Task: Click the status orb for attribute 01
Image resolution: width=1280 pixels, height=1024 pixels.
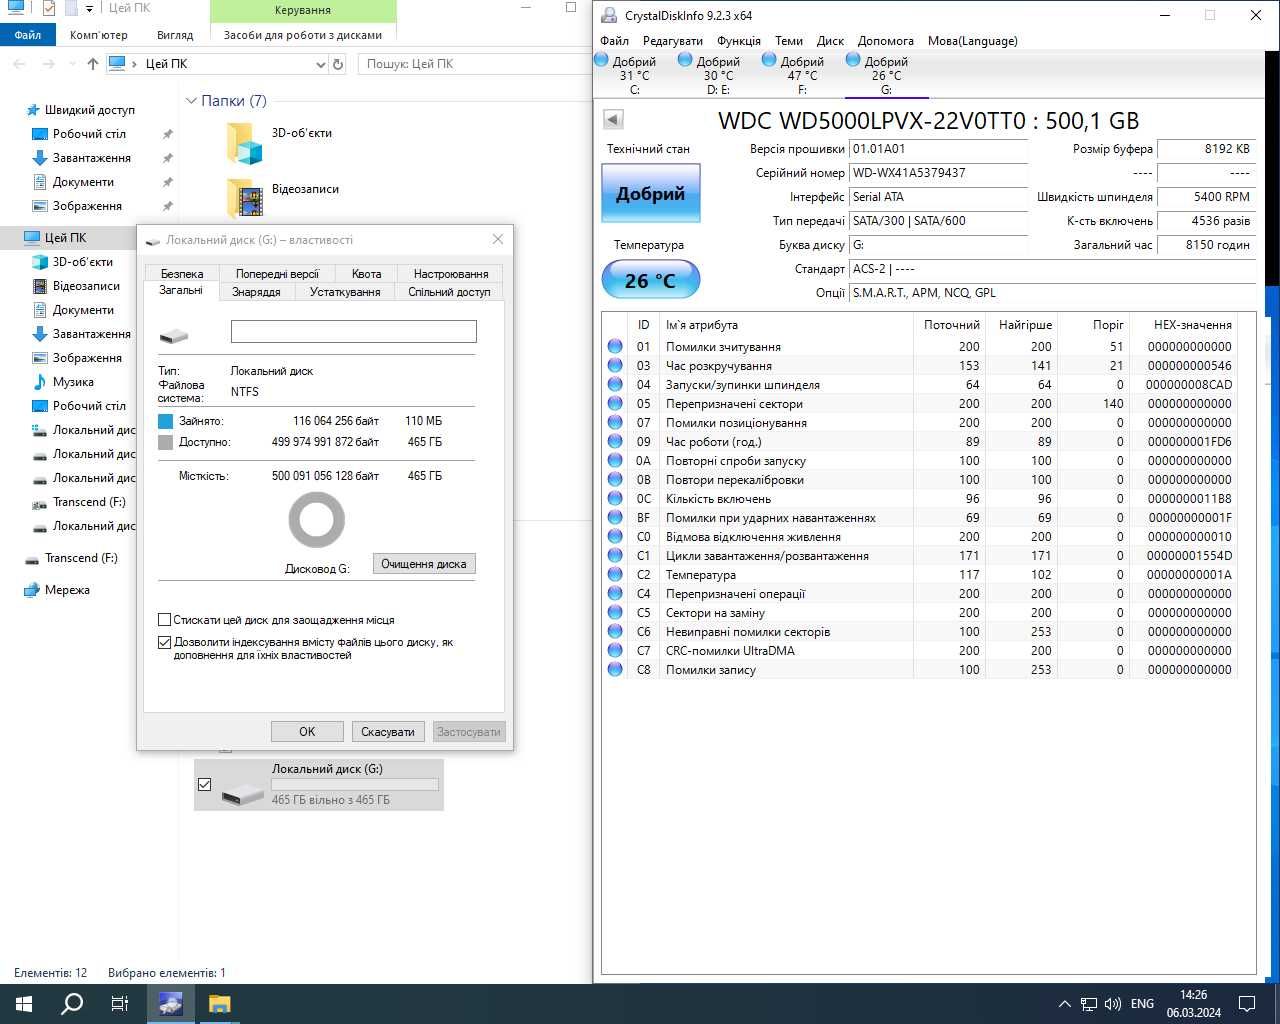Action: click(x=615, y=346)
